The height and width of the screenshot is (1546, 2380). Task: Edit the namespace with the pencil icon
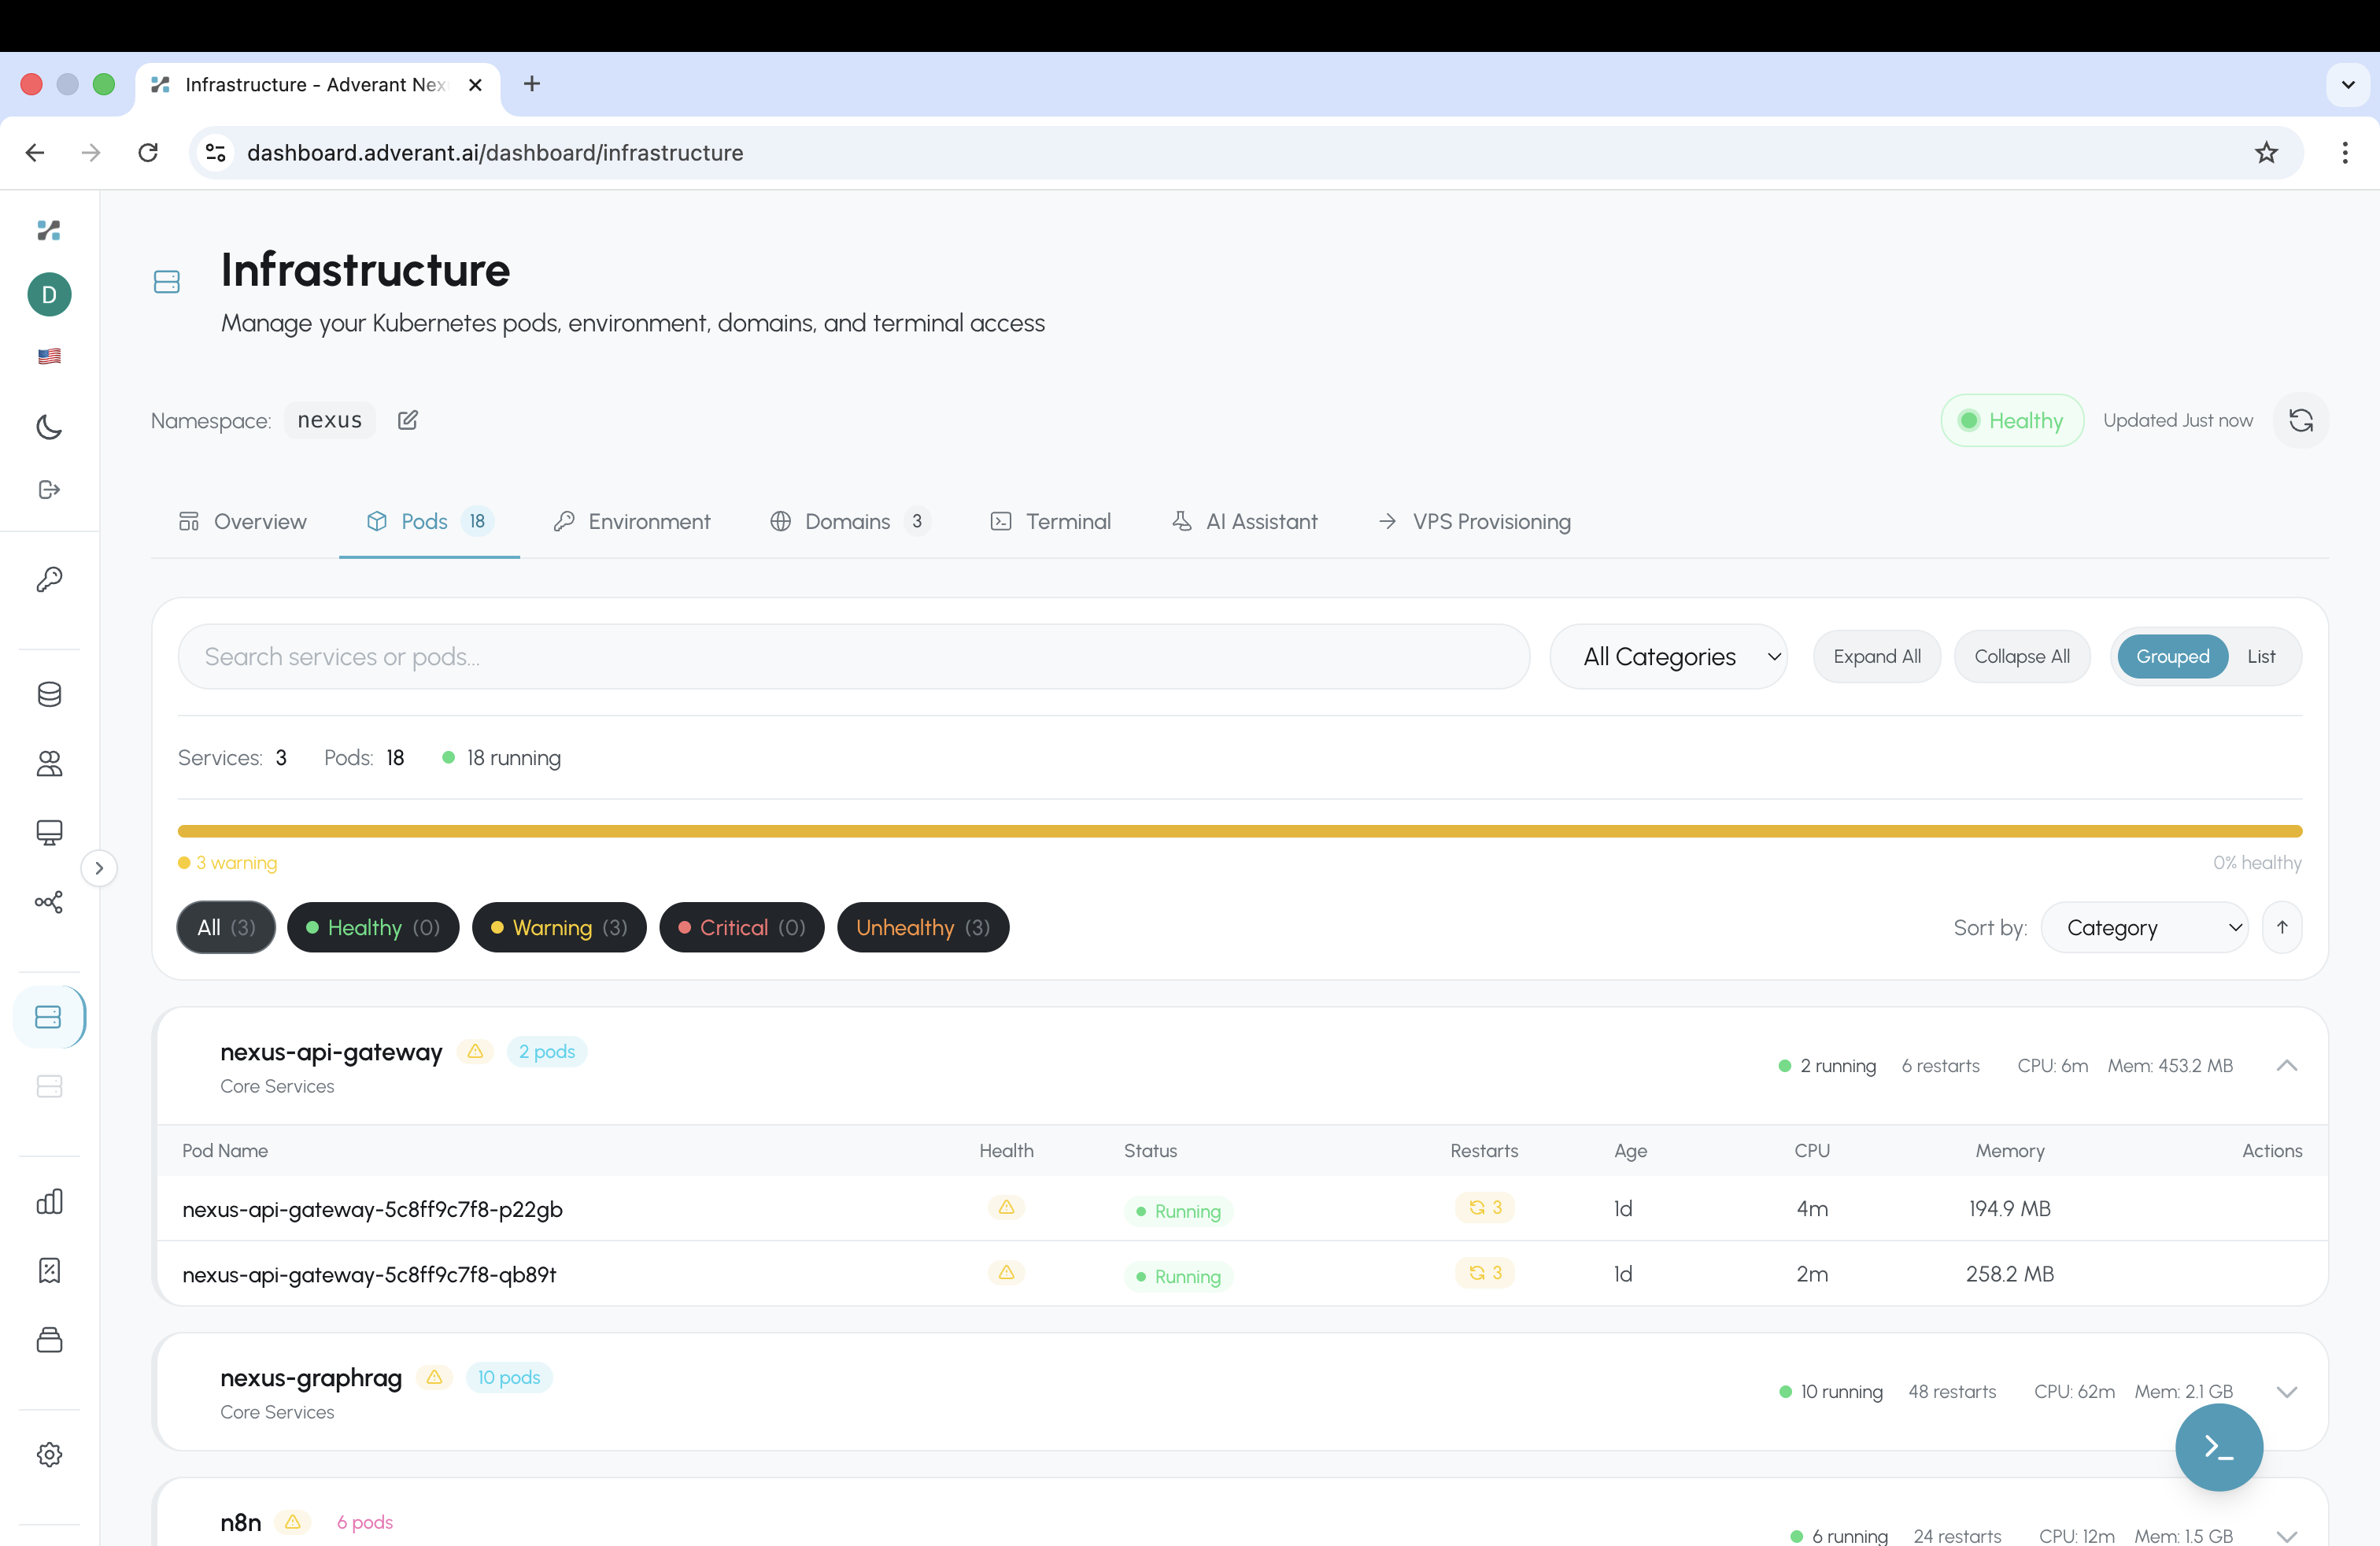click(x=407, y=420)
